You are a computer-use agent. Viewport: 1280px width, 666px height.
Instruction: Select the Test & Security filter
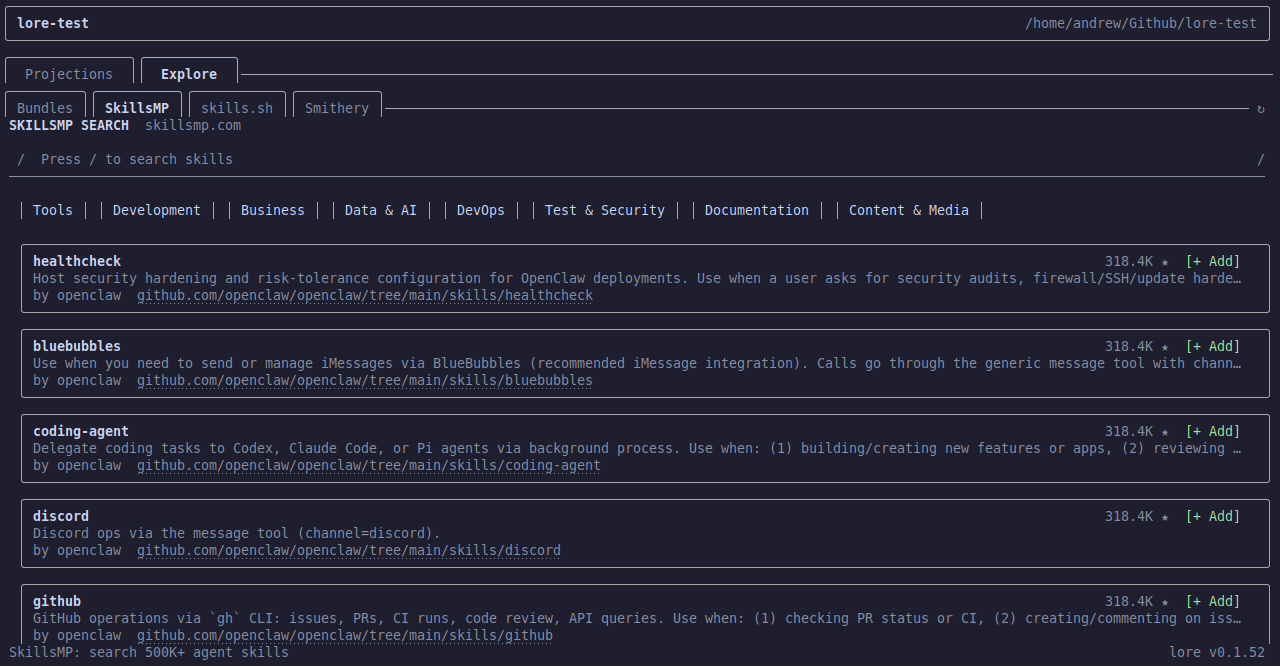pyautogui.click(x=605, y=210)
